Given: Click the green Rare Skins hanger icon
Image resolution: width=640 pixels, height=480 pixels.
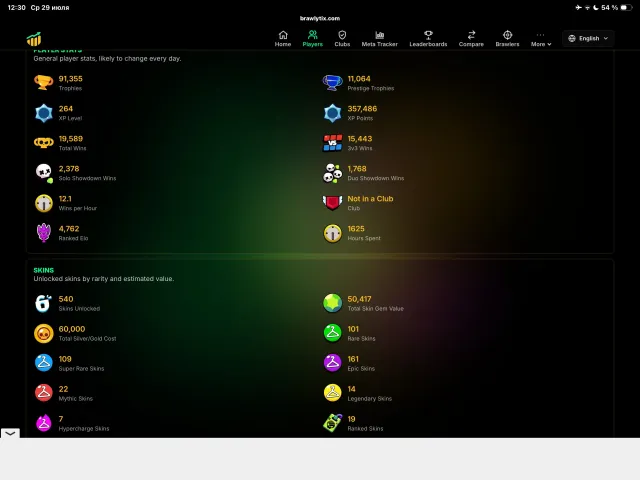Looking at the screenshot, I should coord(332,333).
